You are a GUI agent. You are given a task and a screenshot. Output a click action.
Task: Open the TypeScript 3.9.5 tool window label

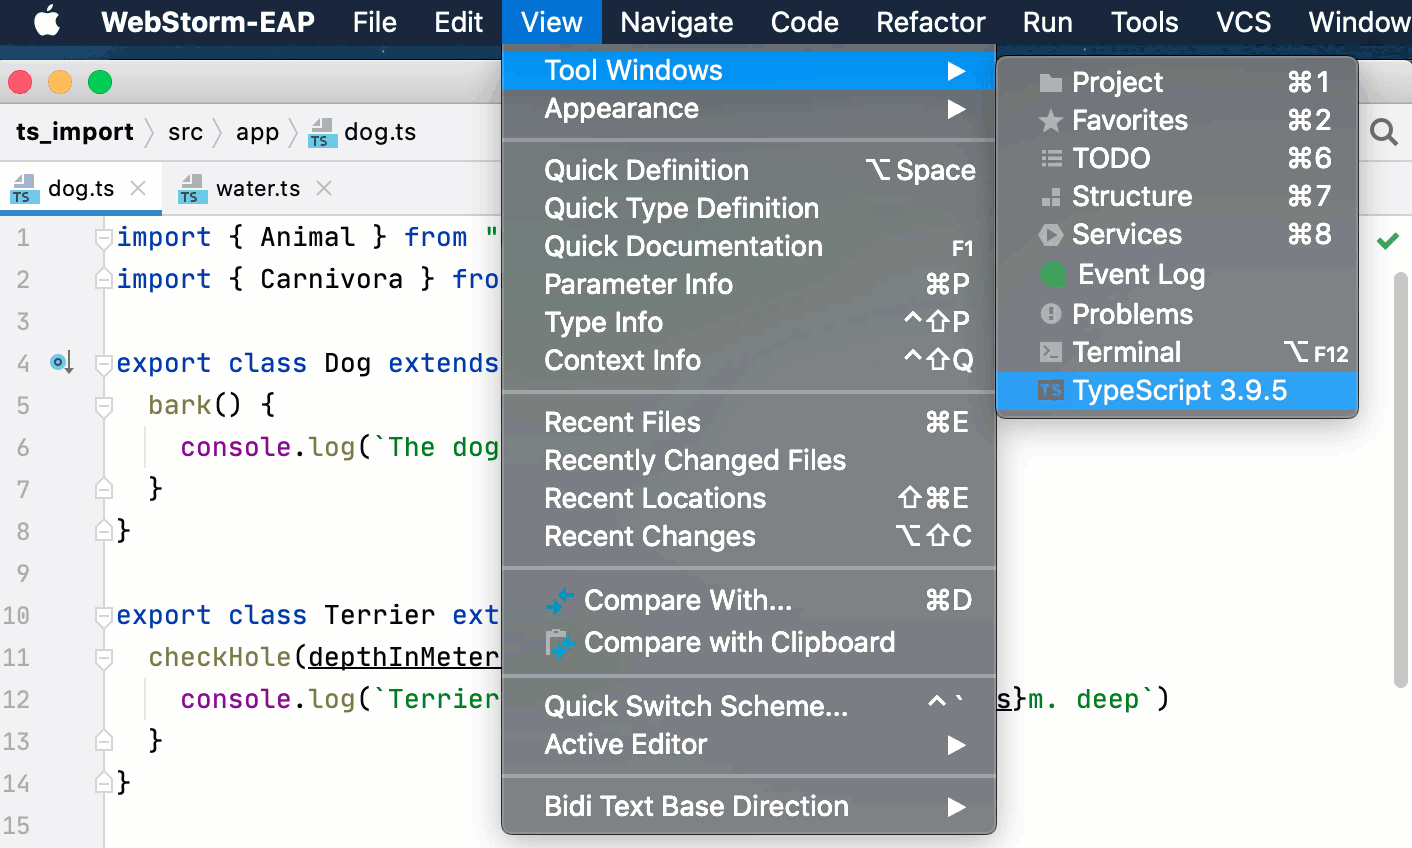tap(1179, 390)
